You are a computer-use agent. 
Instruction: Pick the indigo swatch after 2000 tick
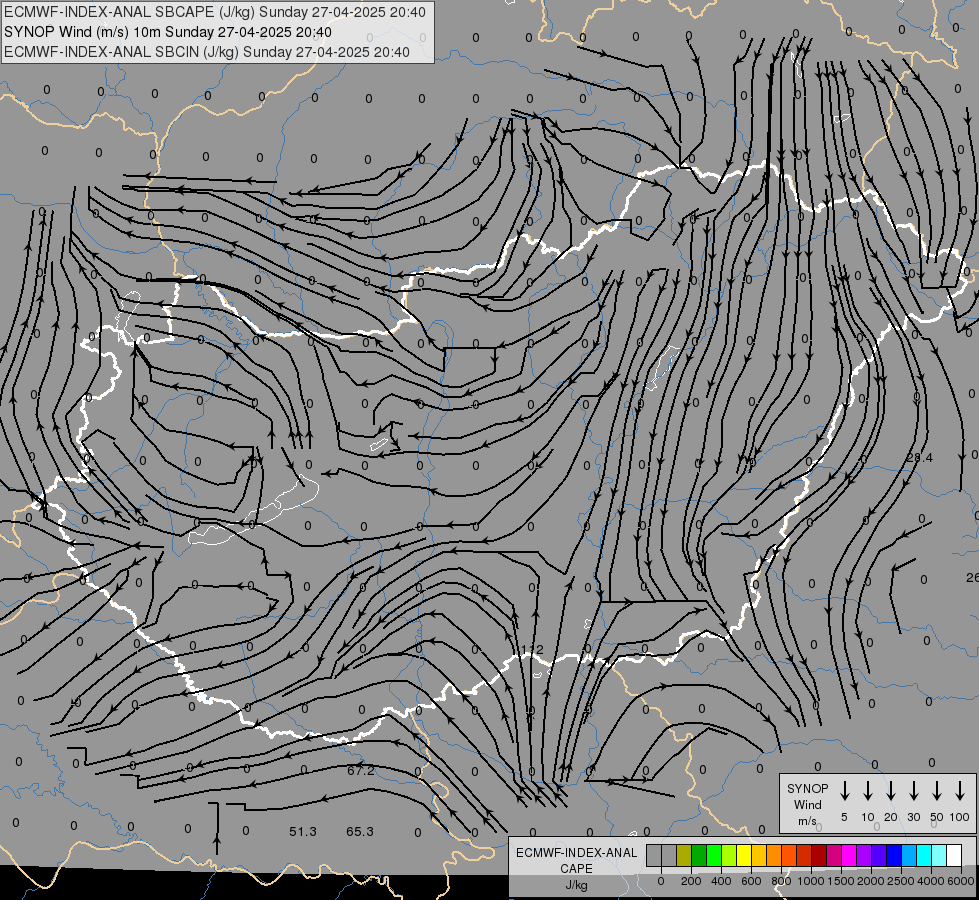coord(878,855)
